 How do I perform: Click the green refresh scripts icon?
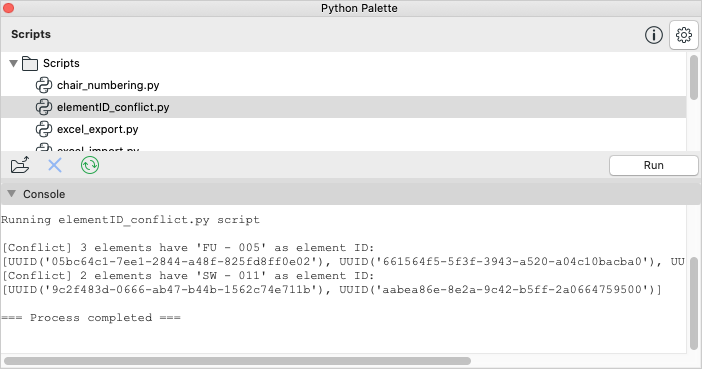click(90, 165)
